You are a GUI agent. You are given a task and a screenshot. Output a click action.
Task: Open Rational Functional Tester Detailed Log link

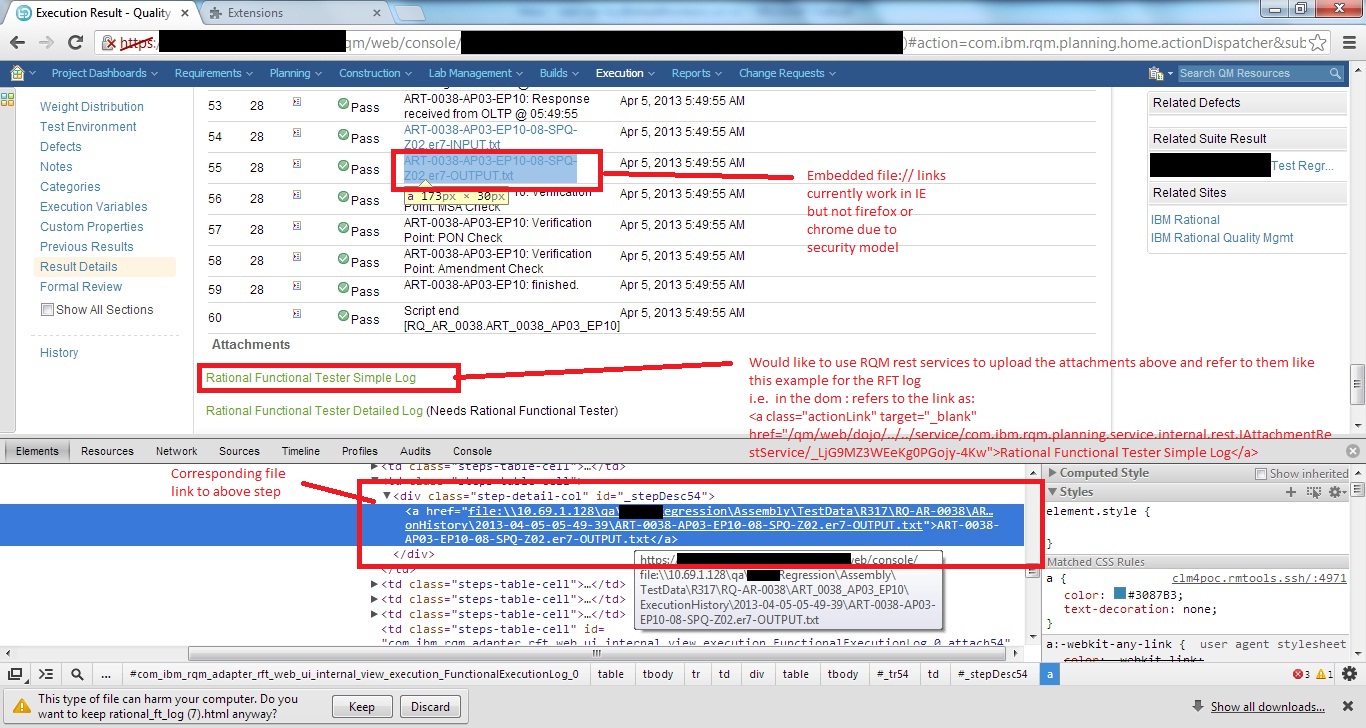[314, 411]
